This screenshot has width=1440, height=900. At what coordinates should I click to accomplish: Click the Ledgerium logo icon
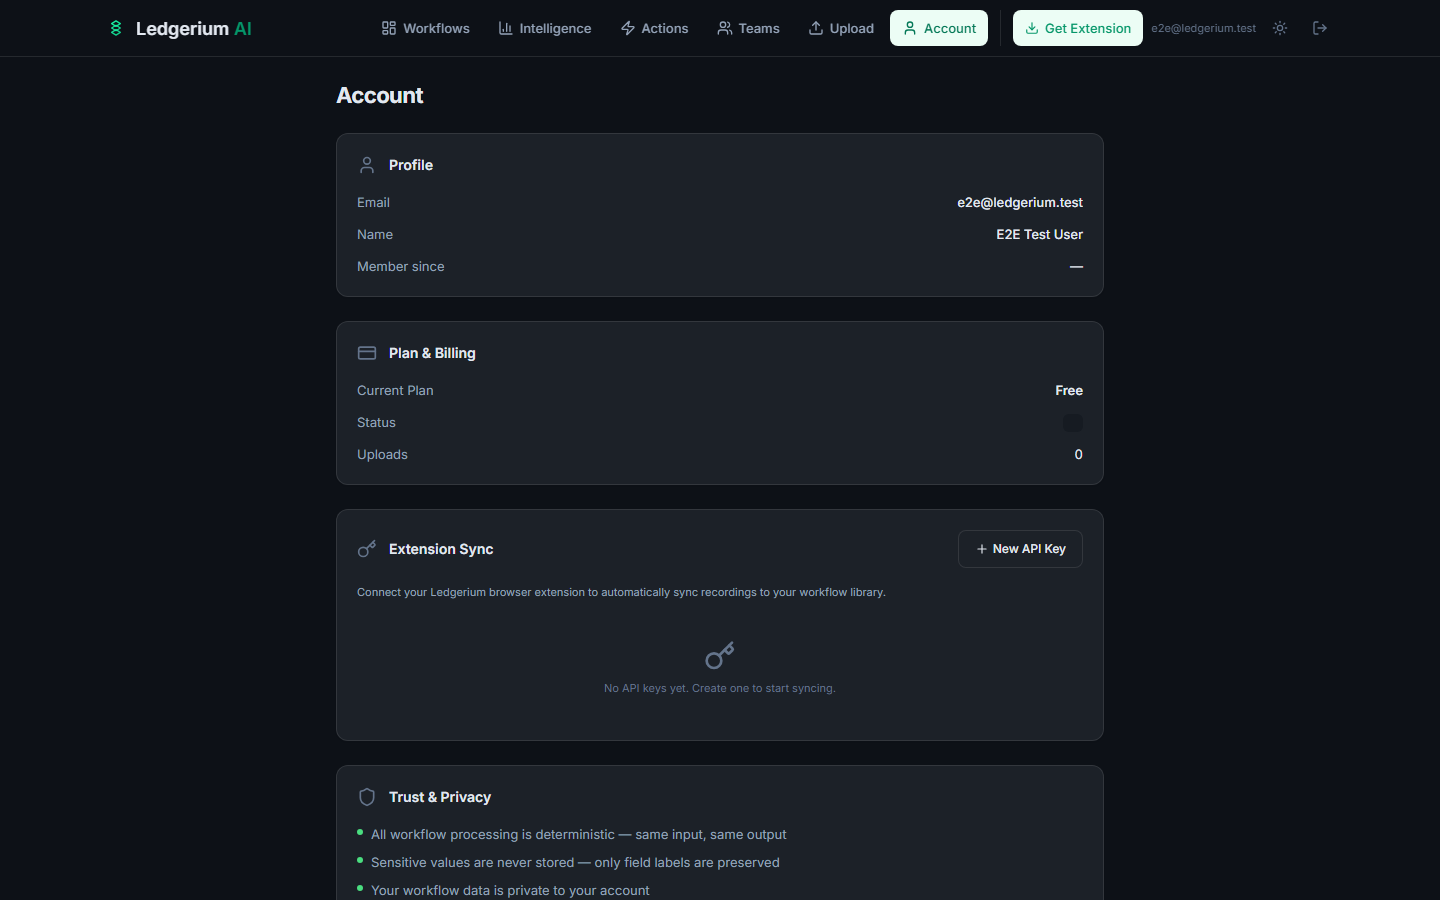pyautogui.click(x=116, y=28)
